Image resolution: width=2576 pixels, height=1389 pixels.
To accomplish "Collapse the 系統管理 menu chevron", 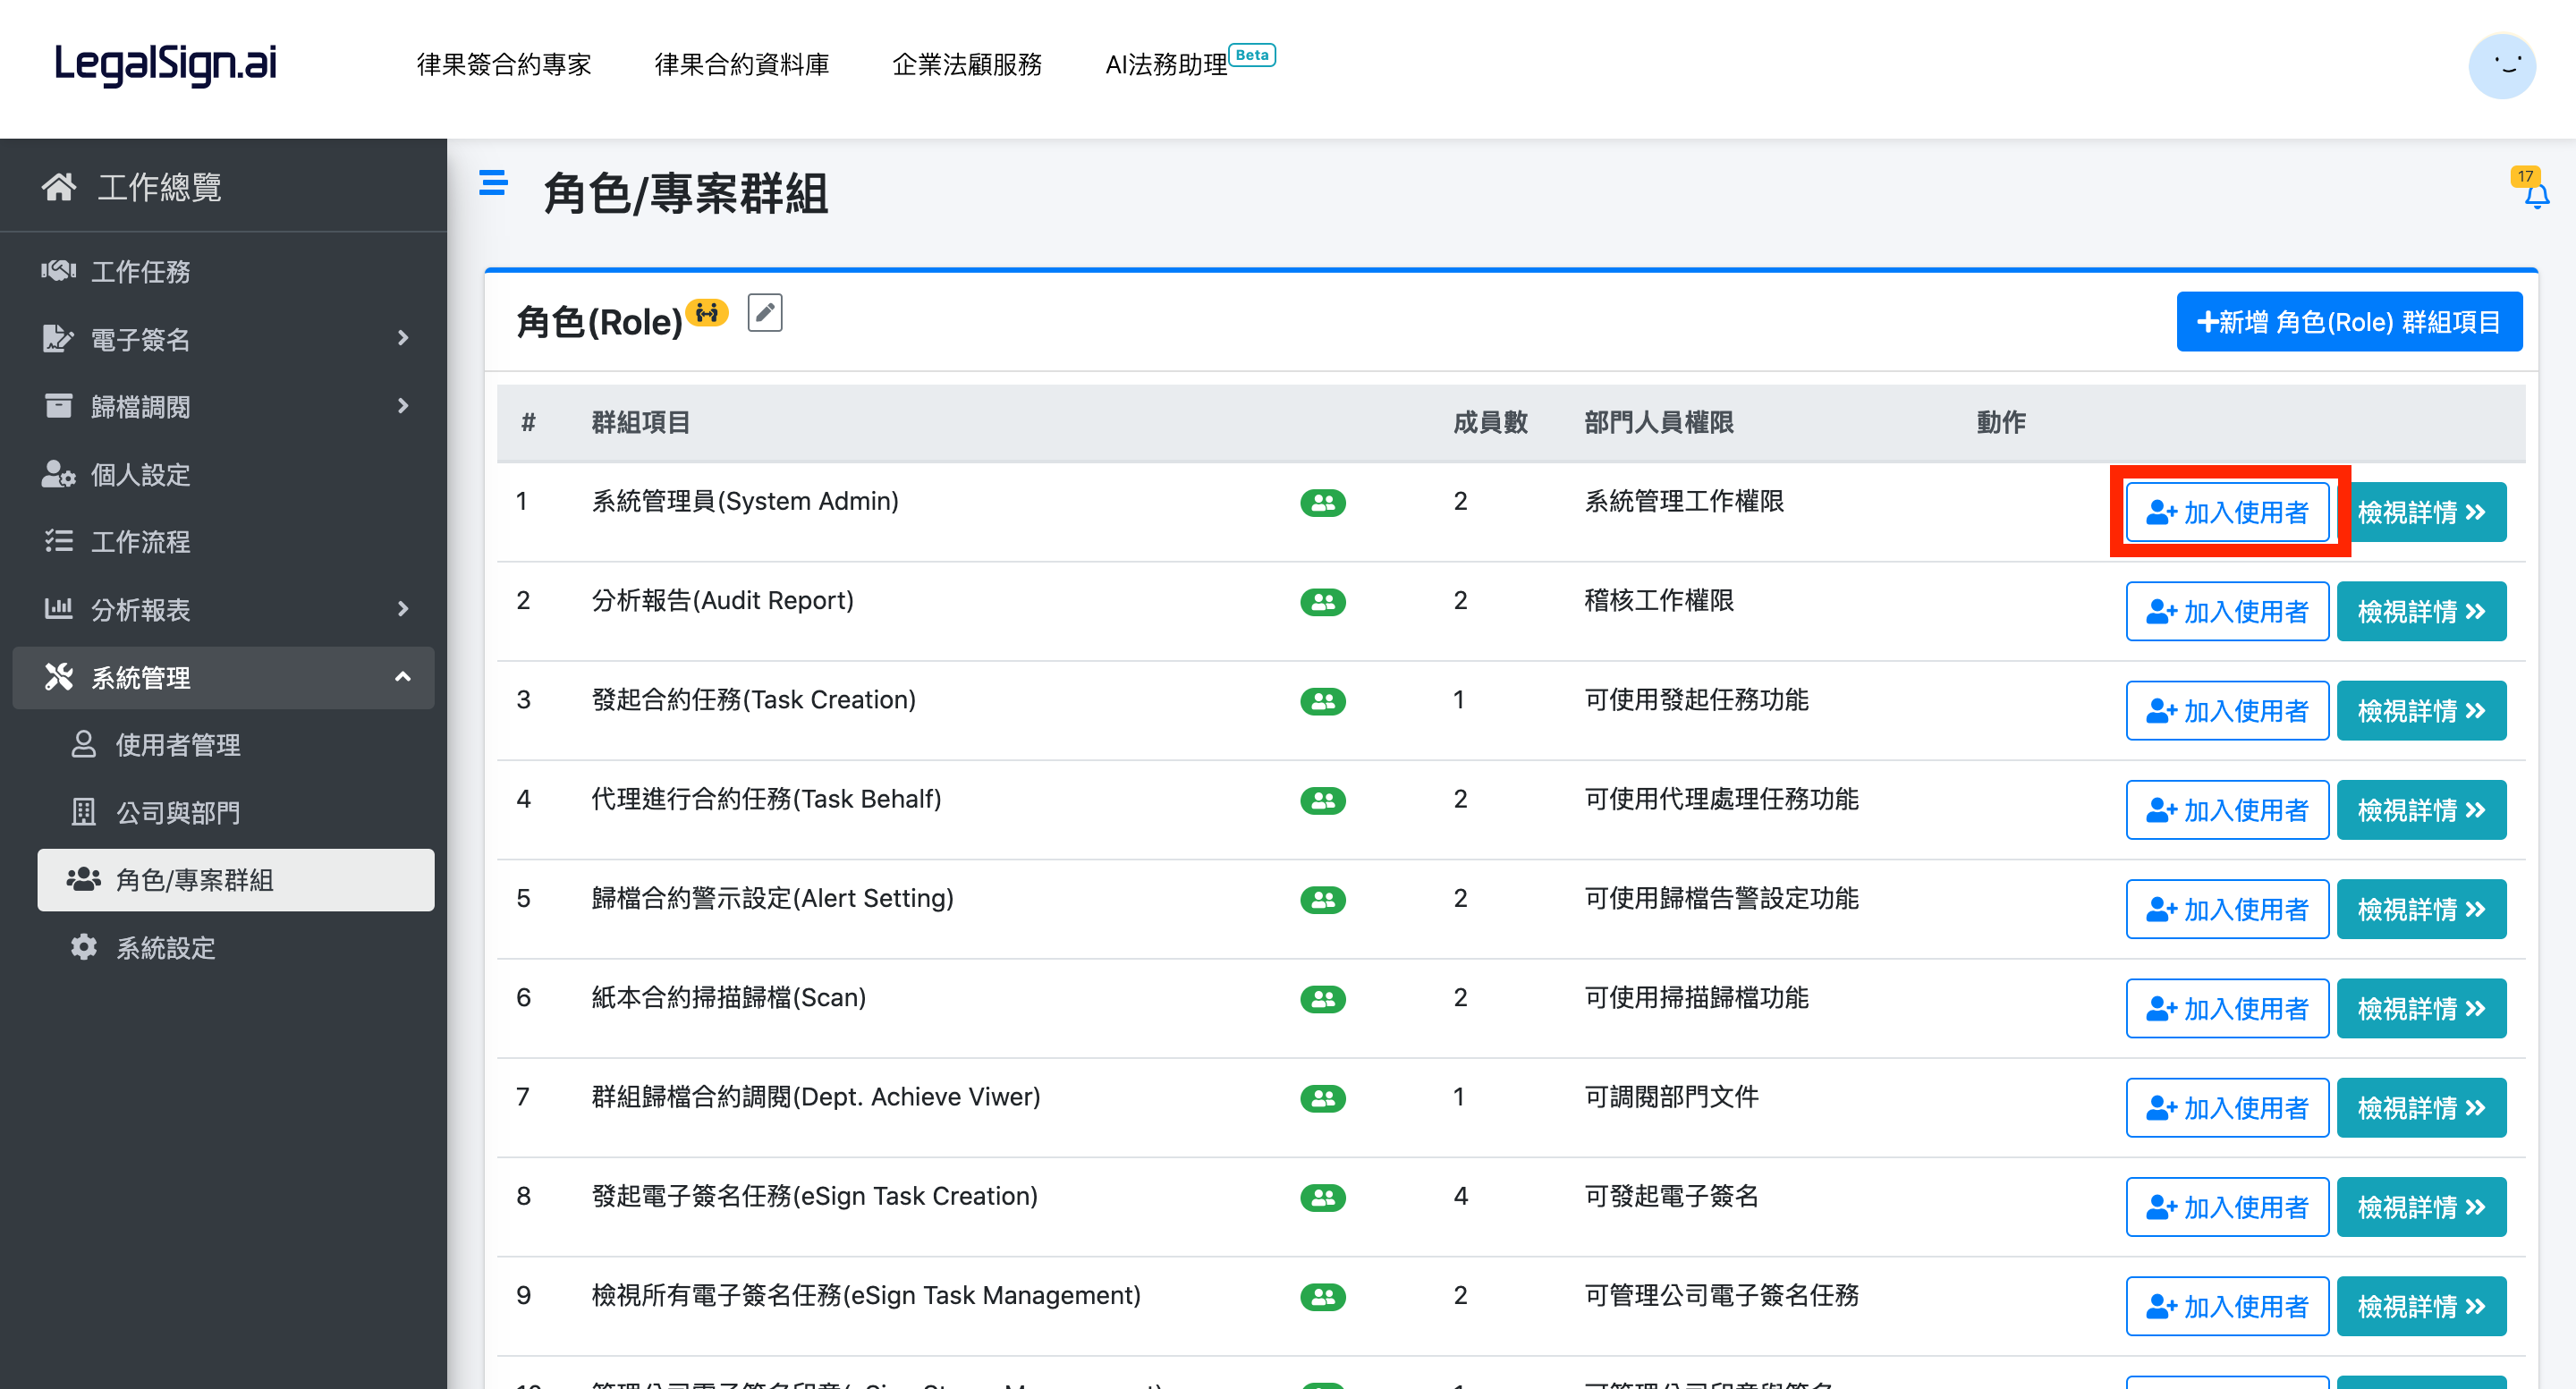I will [x=403, y=677].
